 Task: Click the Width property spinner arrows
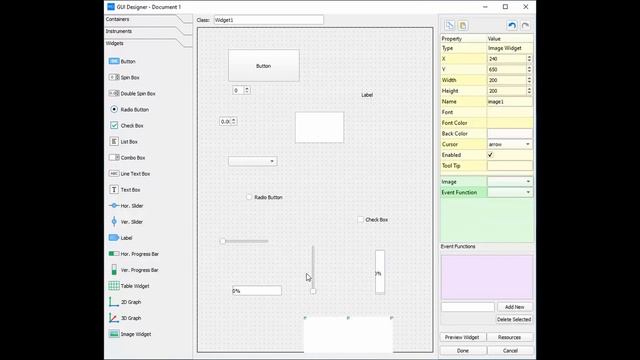[529, 80]
